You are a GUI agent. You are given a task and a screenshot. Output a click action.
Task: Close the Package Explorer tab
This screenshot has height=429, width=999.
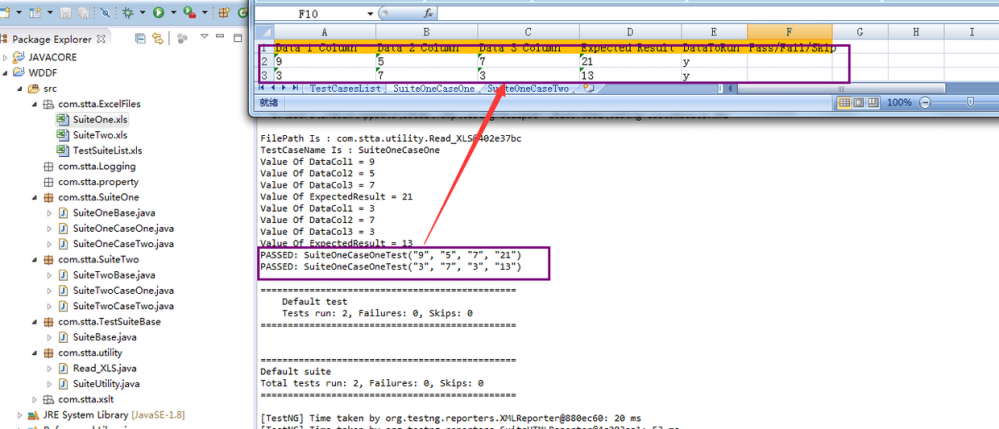tap(101, 39)
